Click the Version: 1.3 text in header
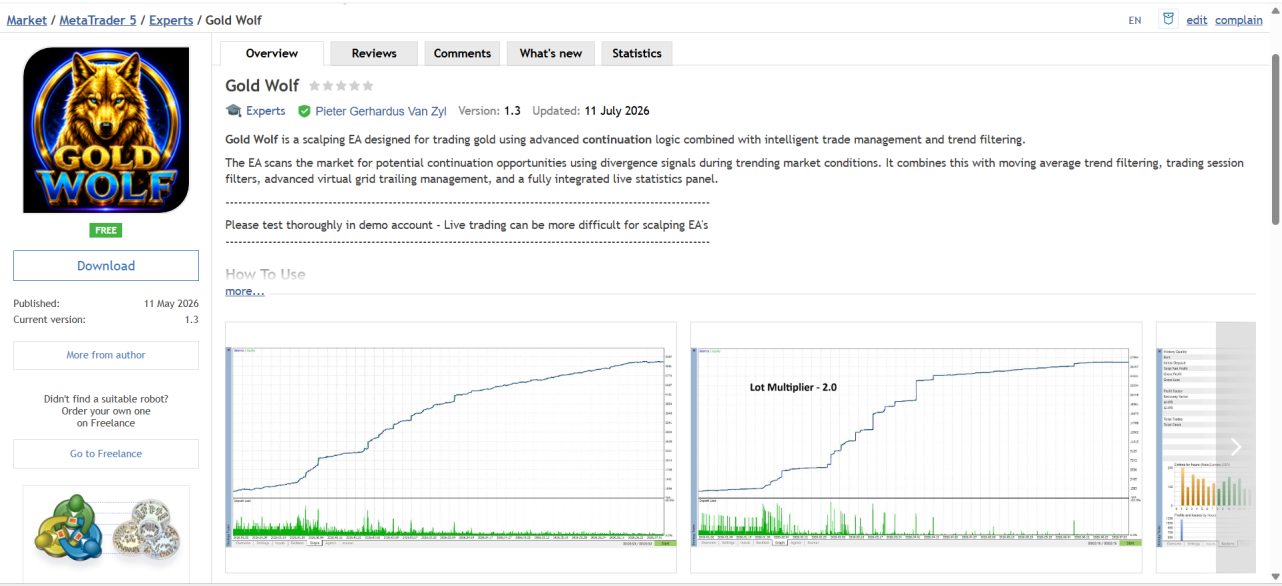Image resolution: width=1282 pixels, height=586 pixels. click(489, 111)
